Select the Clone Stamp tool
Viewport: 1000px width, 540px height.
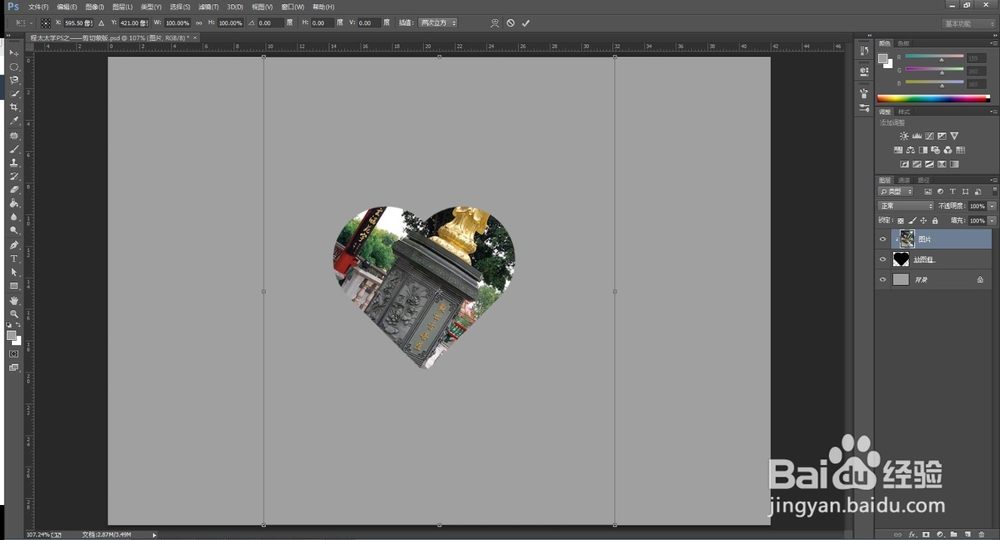(14, 163)
